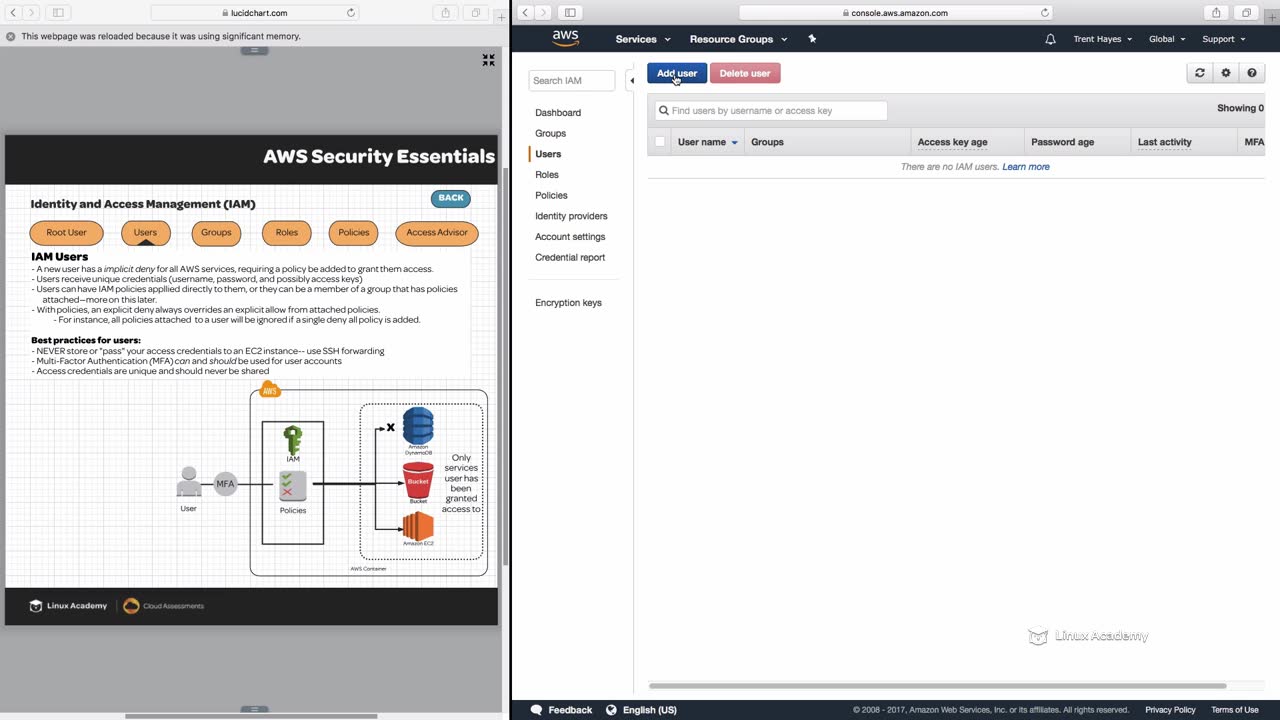Expand the Services dropdown menu
The width and height of the screenshot is (1280, 720).
643,39
